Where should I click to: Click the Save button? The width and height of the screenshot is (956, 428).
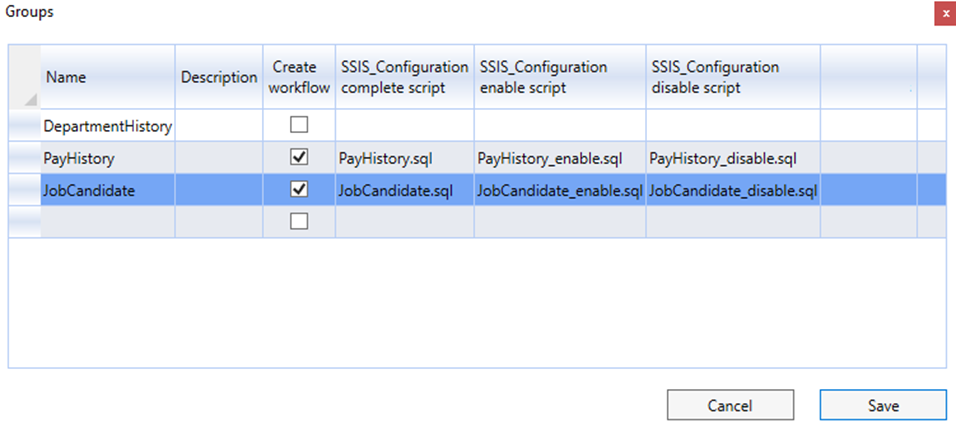pos(883,405)
